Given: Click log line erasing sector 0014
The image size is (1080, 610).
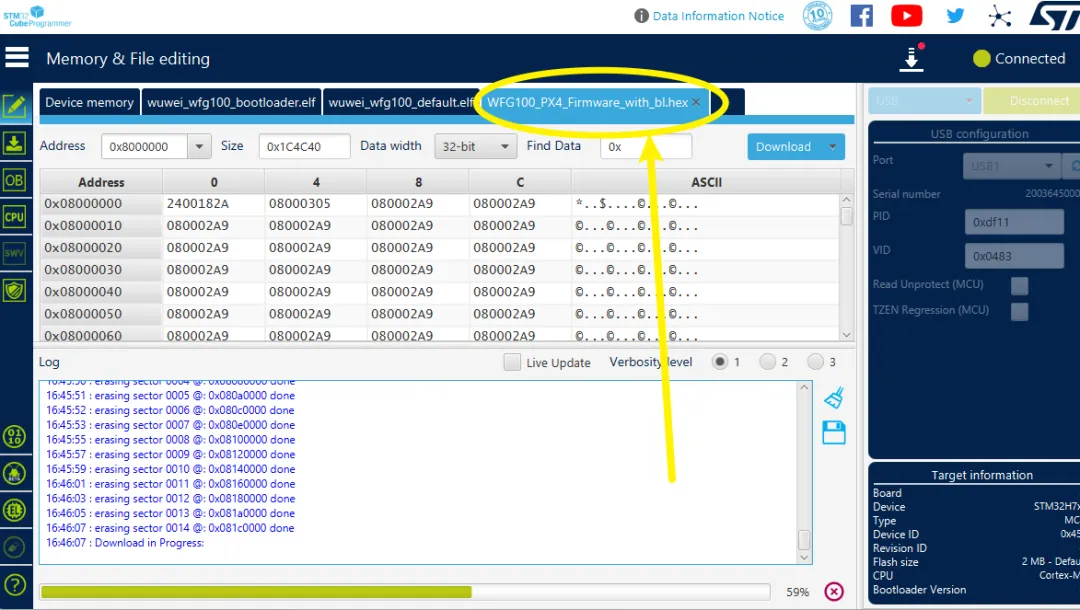Looking at the screenshot, I should 170,528.
